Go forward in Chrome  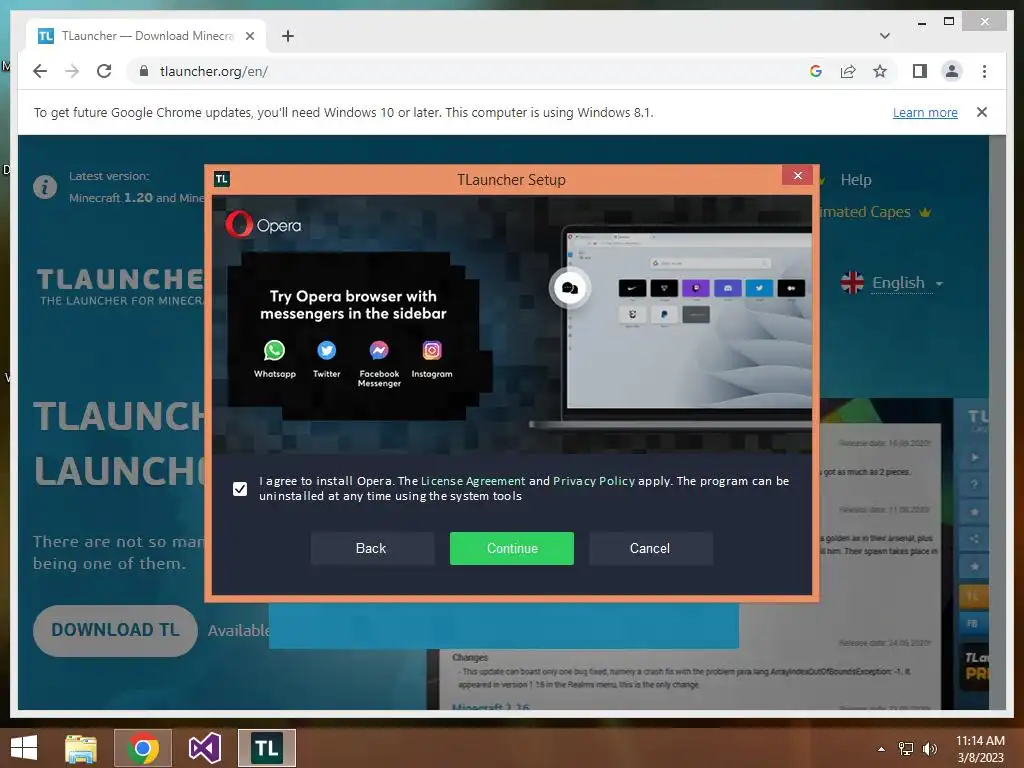coord(72,71)
